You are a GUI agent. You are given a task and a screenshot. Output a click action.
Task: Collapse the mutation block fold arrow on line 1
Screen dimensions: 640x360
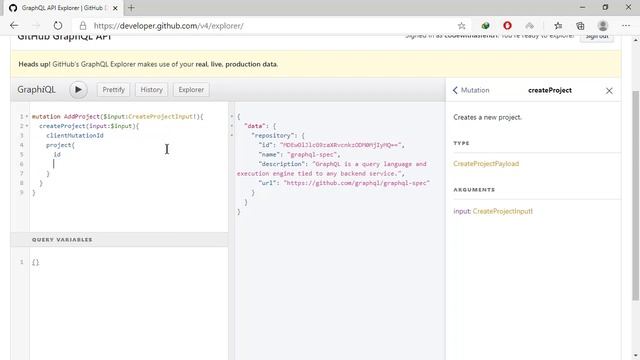tap(27, 116)
